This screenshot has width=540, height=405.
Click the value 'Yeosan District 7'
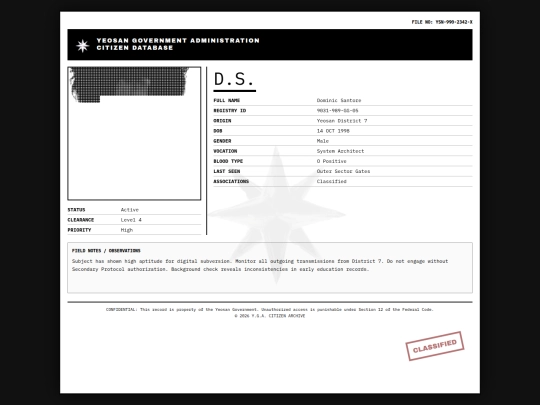(342, 121)
